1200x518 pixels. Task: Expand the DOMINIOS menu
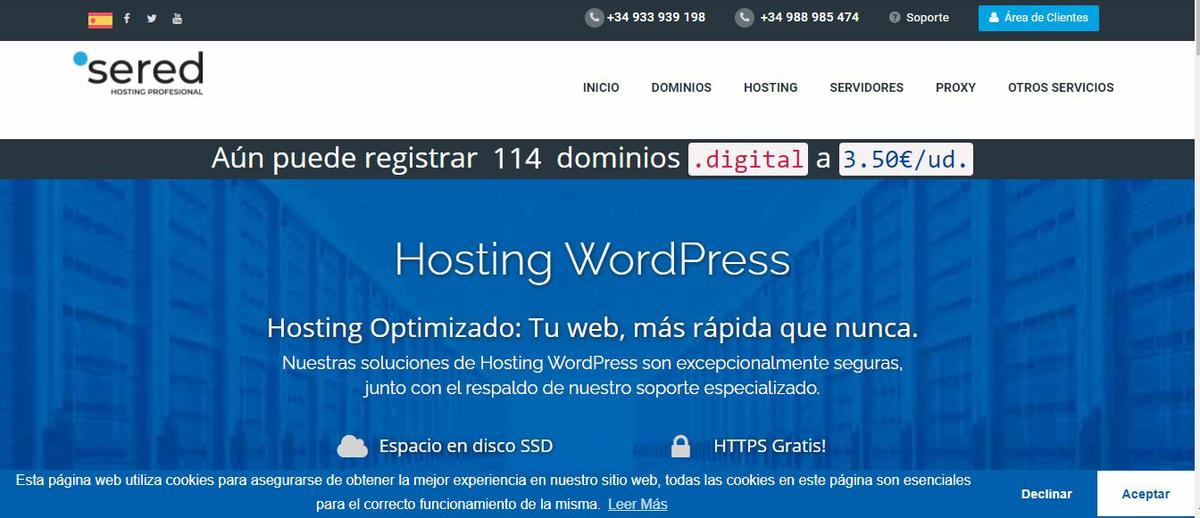pos(681,88)
